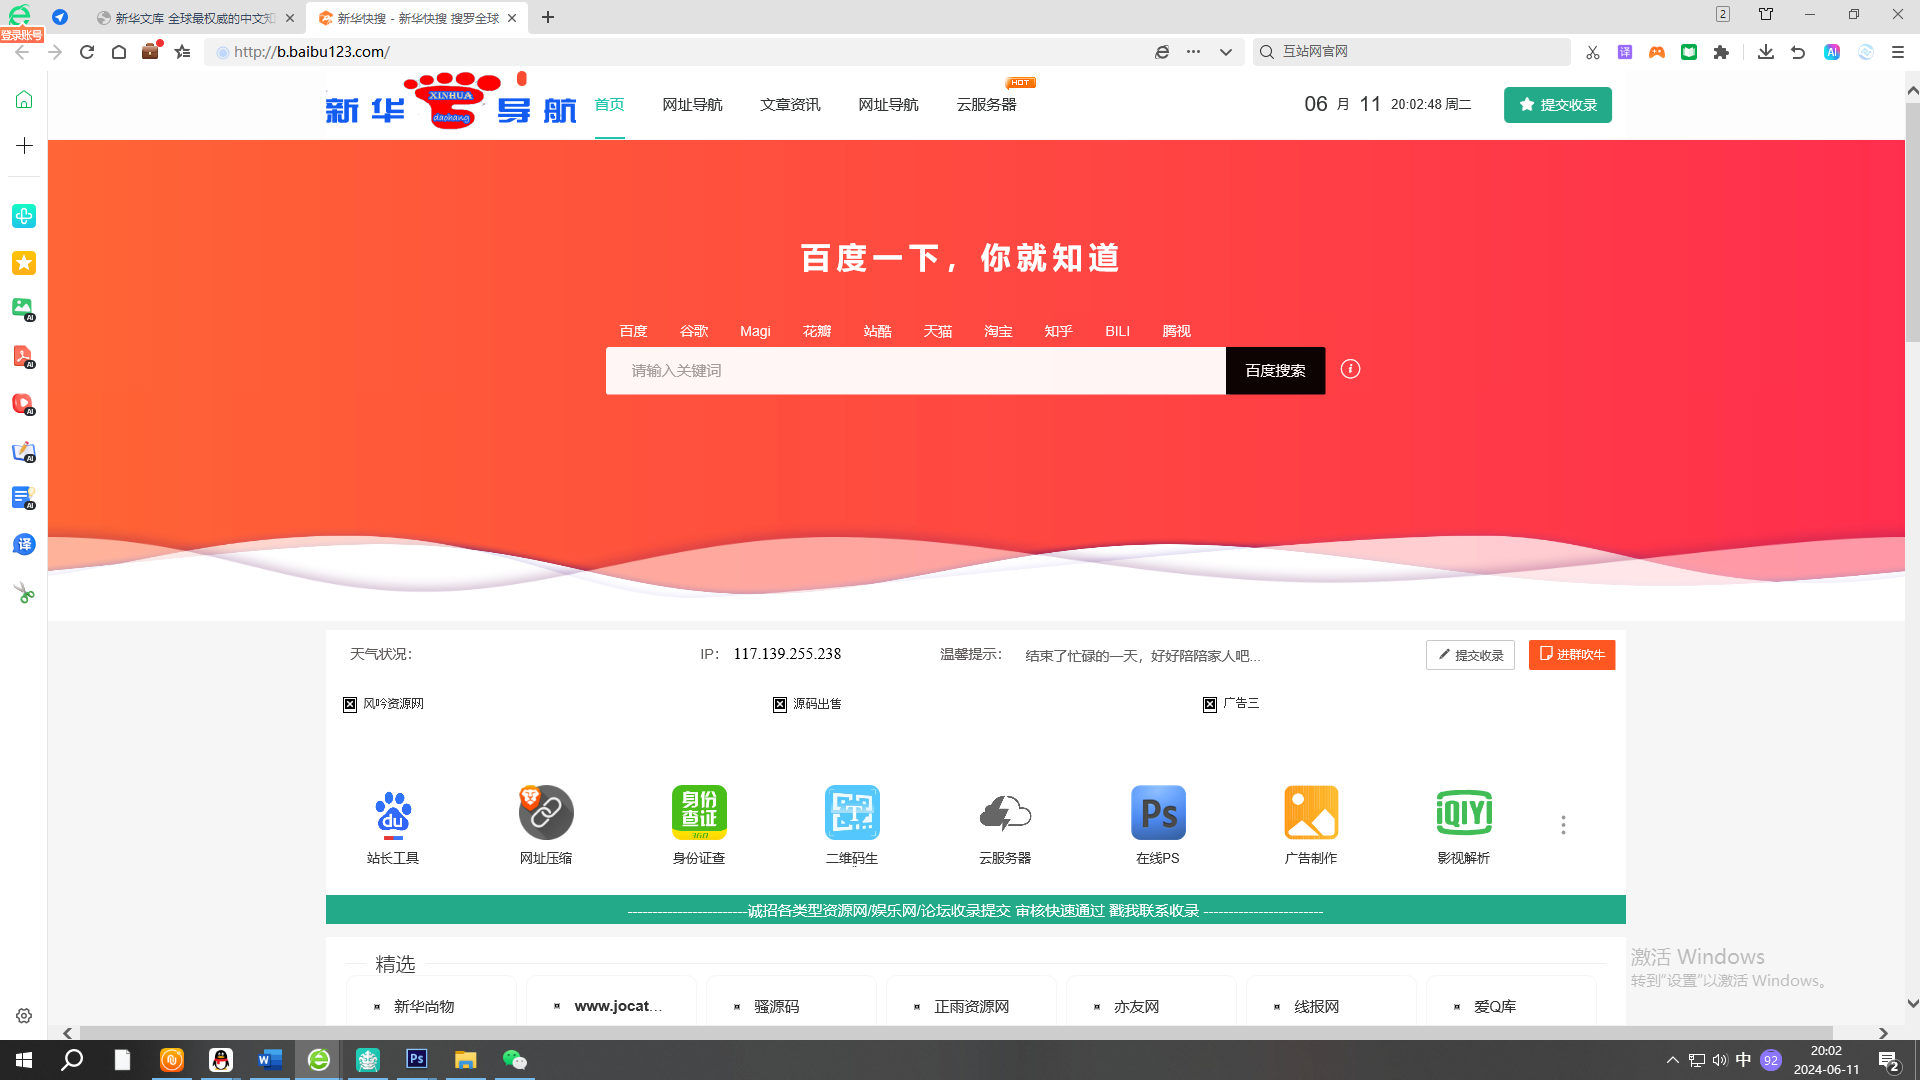Open the 云服务器 cloud icon
This screenshot has height=1080, width=1920.
pos(1005,813)
